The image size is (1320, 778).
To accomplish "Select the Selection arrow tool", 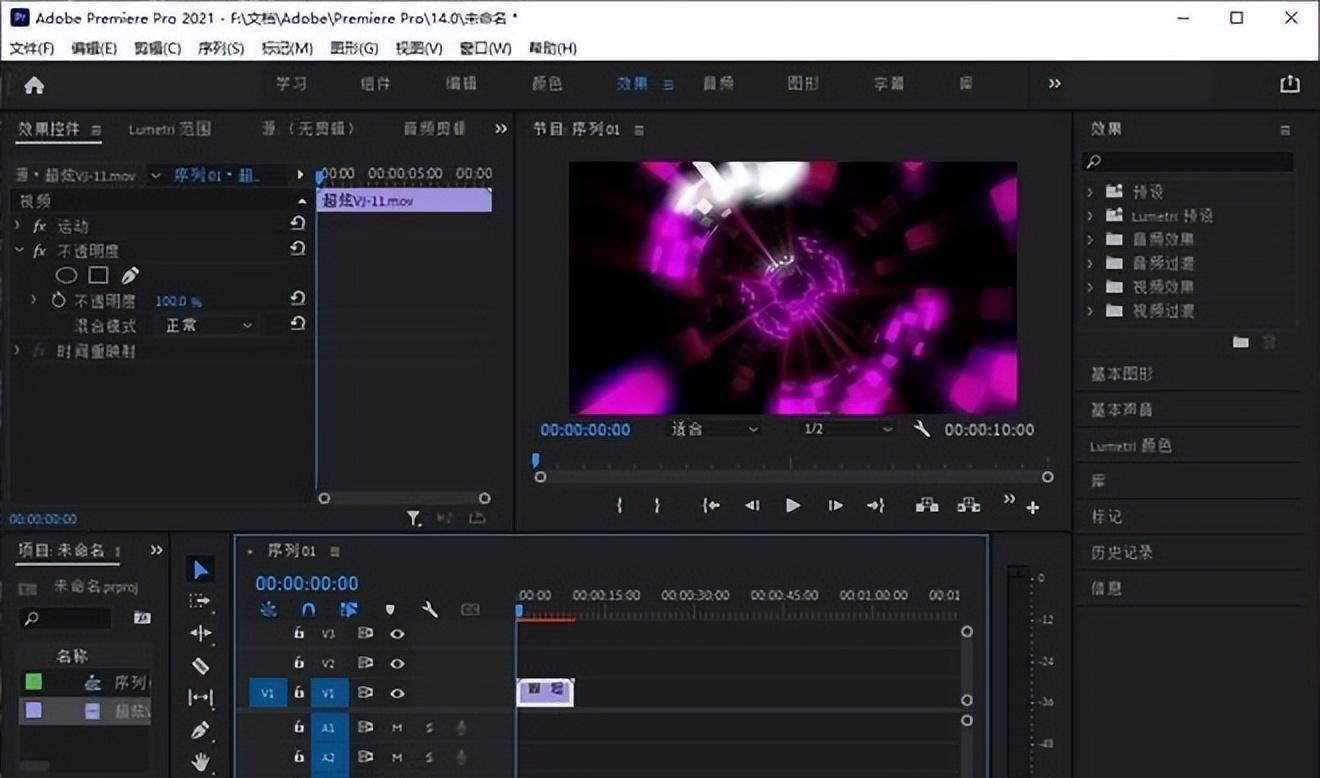I will coord(201,570).
